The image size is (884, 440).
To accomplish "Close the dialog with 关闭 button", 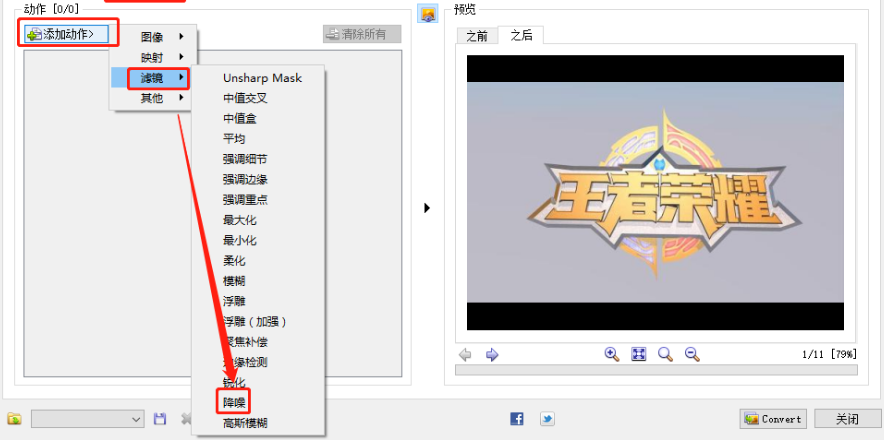I will (x=847, y=419).
